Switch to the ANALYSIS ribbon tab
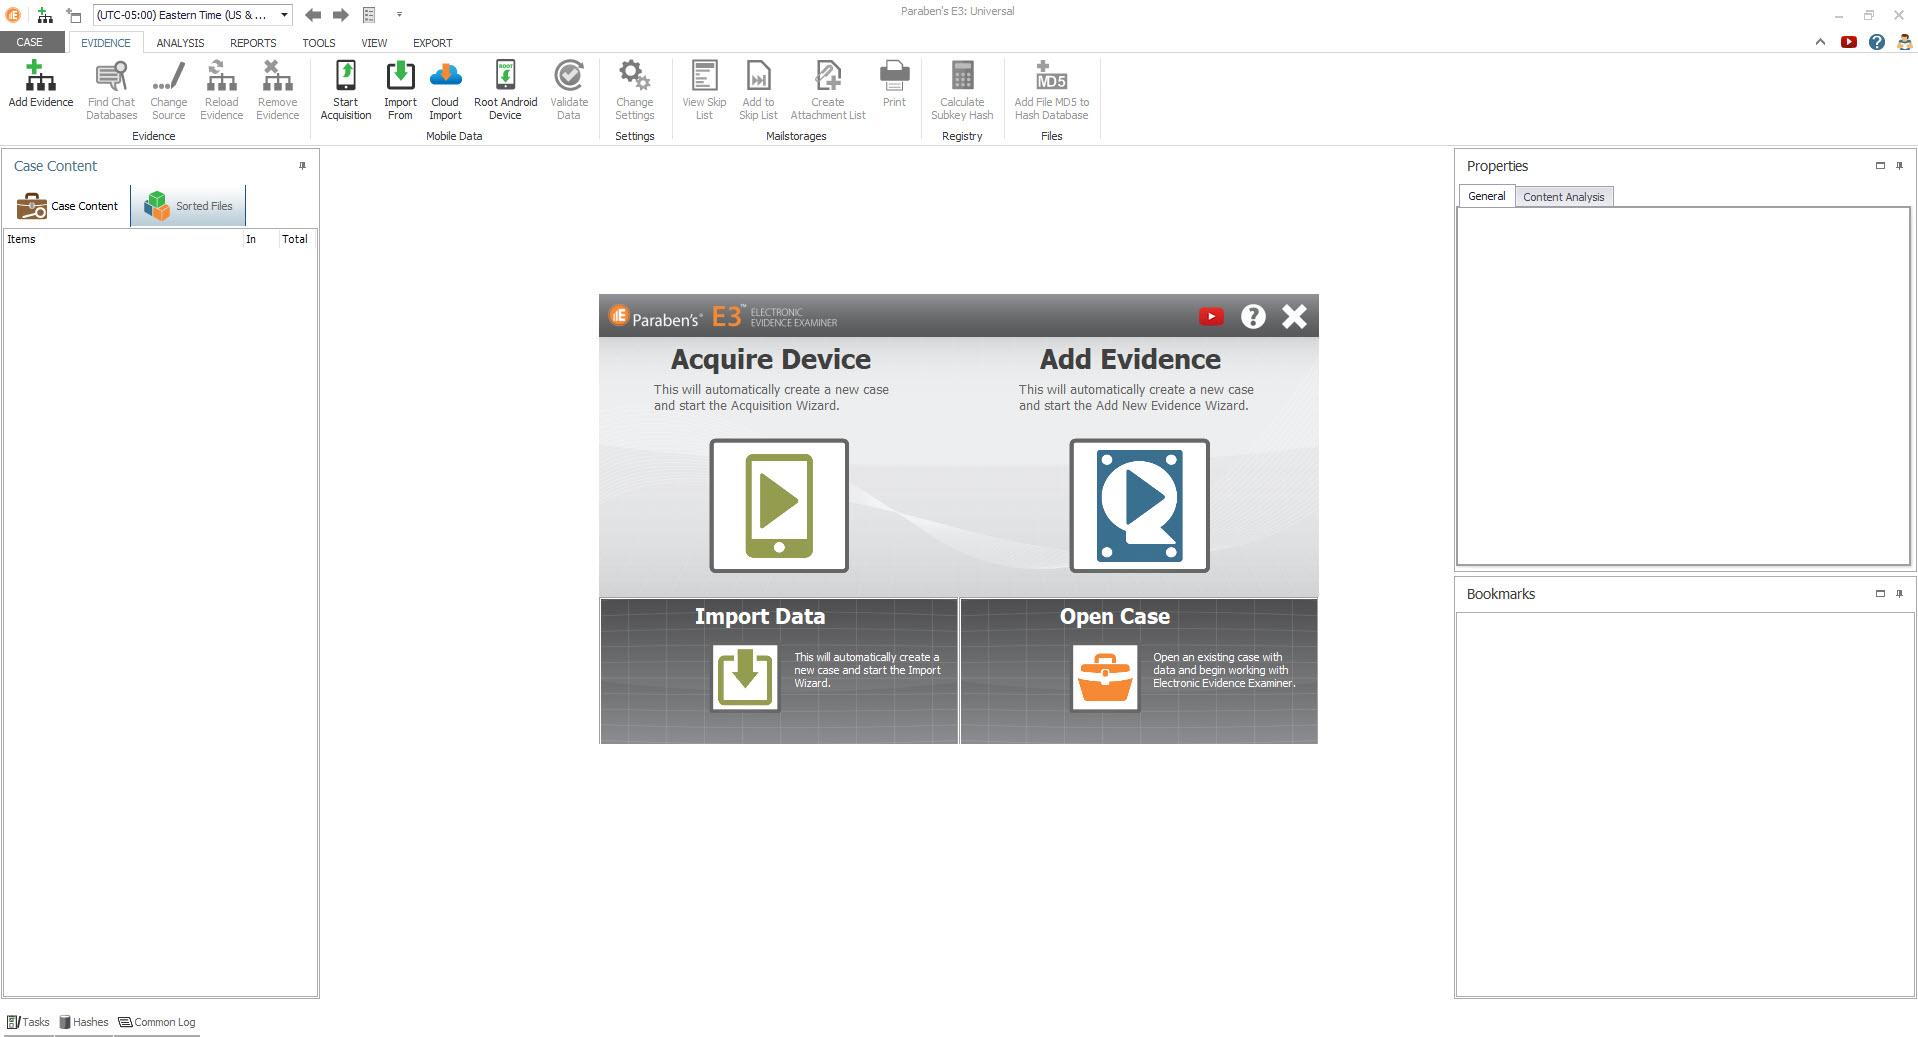1918x1037 pixels. pyautogui.click(x=180, y=43)
